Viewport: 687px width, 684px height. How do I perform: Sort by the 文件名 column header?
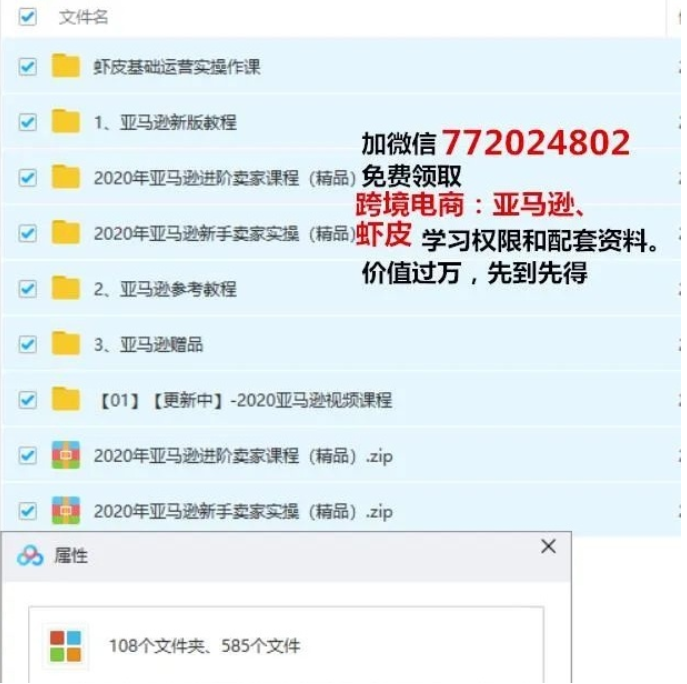83,17
